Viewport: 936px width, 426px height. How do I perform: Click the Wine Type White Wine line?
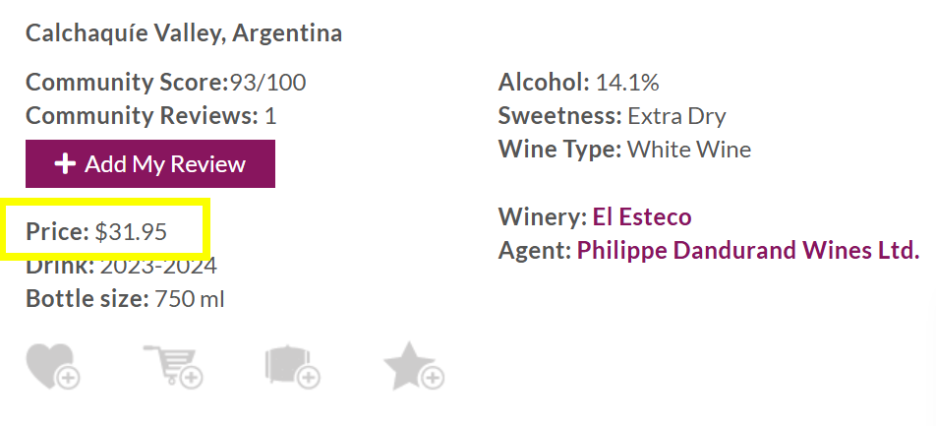tap(624, 149)
